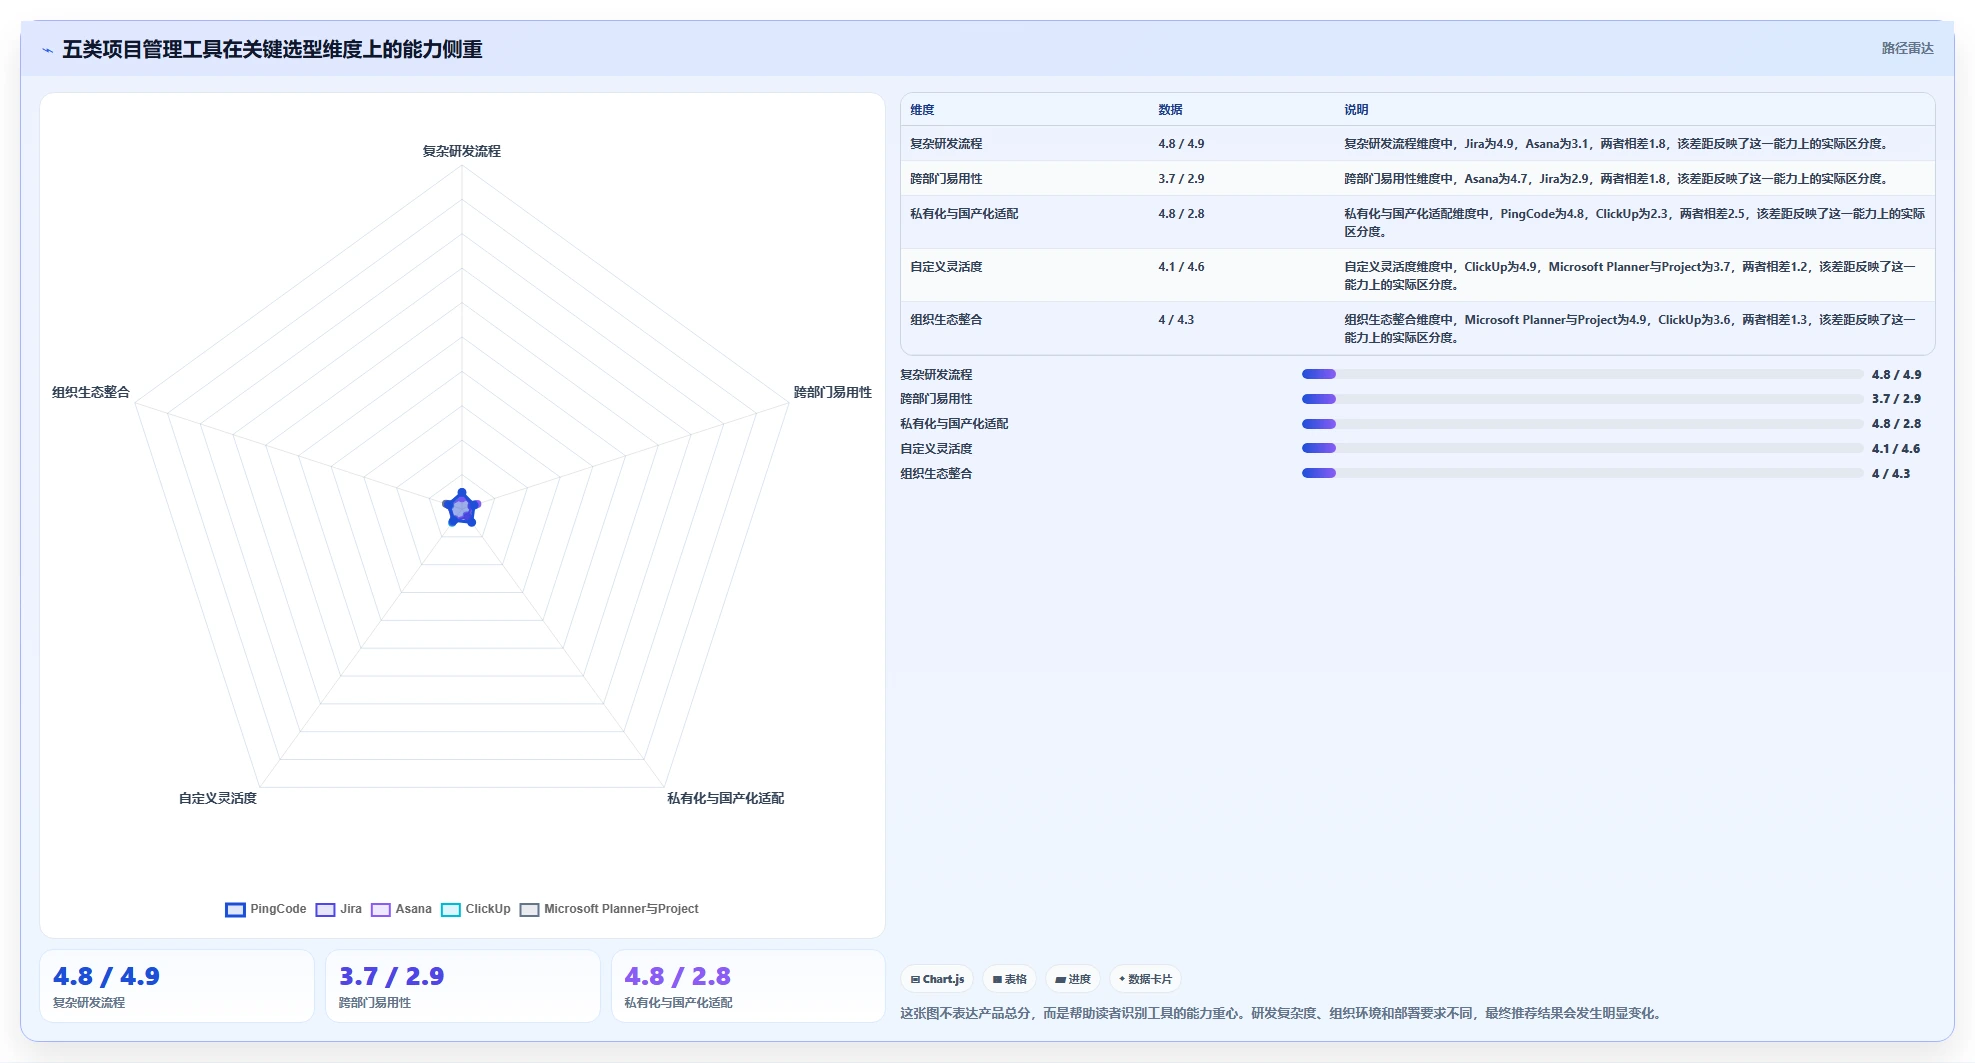
Task: Select the 组织生态整合 table row cell
Action: click(946, 320)
